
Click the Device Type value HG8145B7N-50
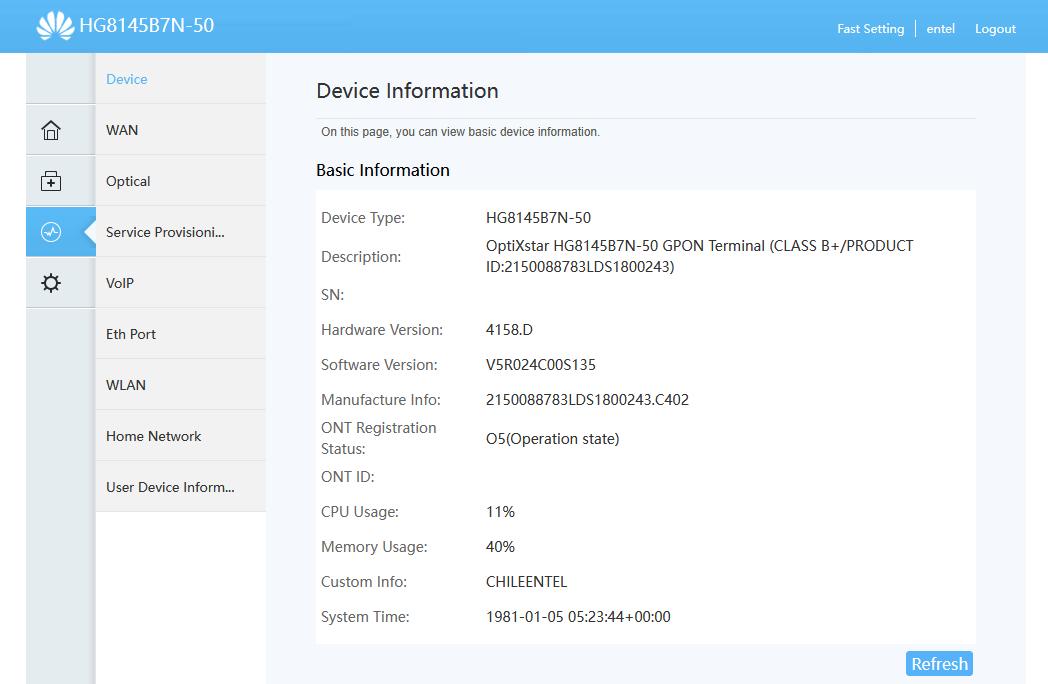pyautogui.click(x=538, y=218)
